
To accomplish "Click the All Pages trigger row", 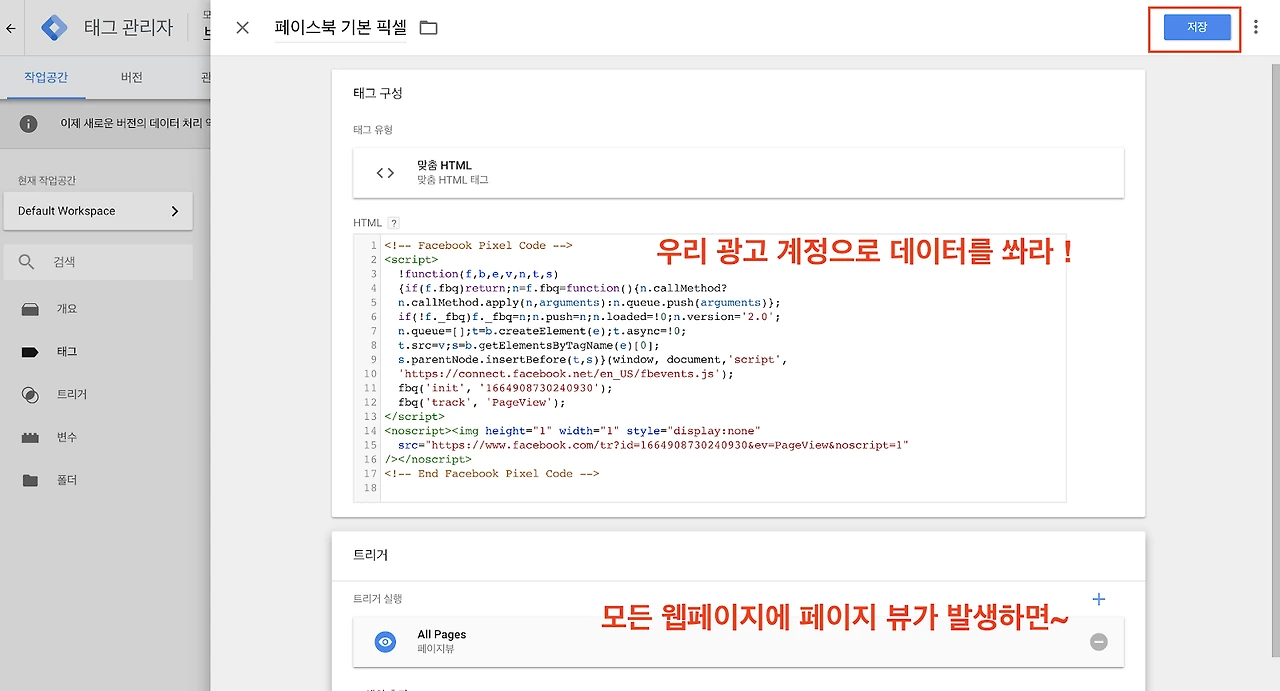I will point(738,642).
